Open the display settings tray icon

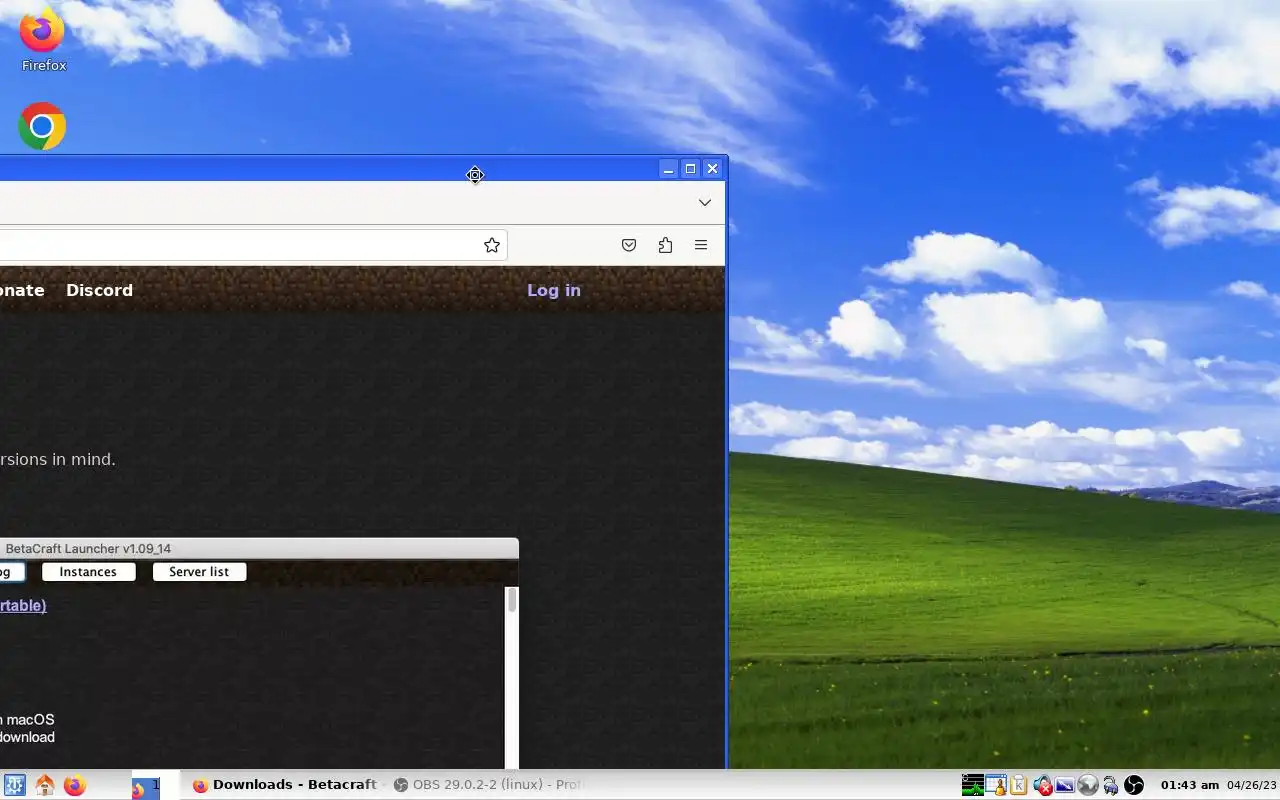(x=1065, y=785)
